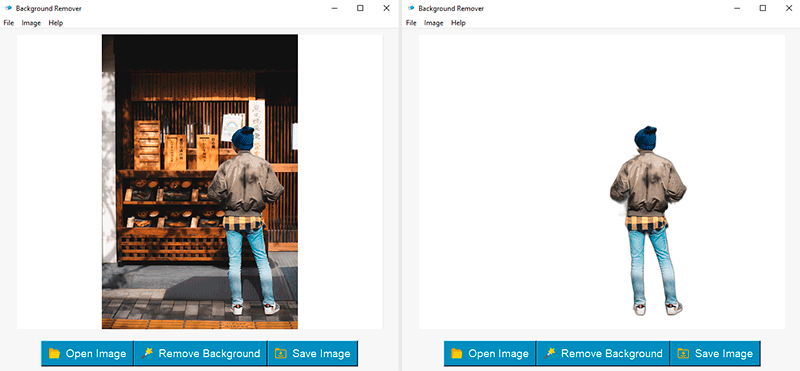
Task: Maximize the right Background Remover window
Action: tap(763, 8)
